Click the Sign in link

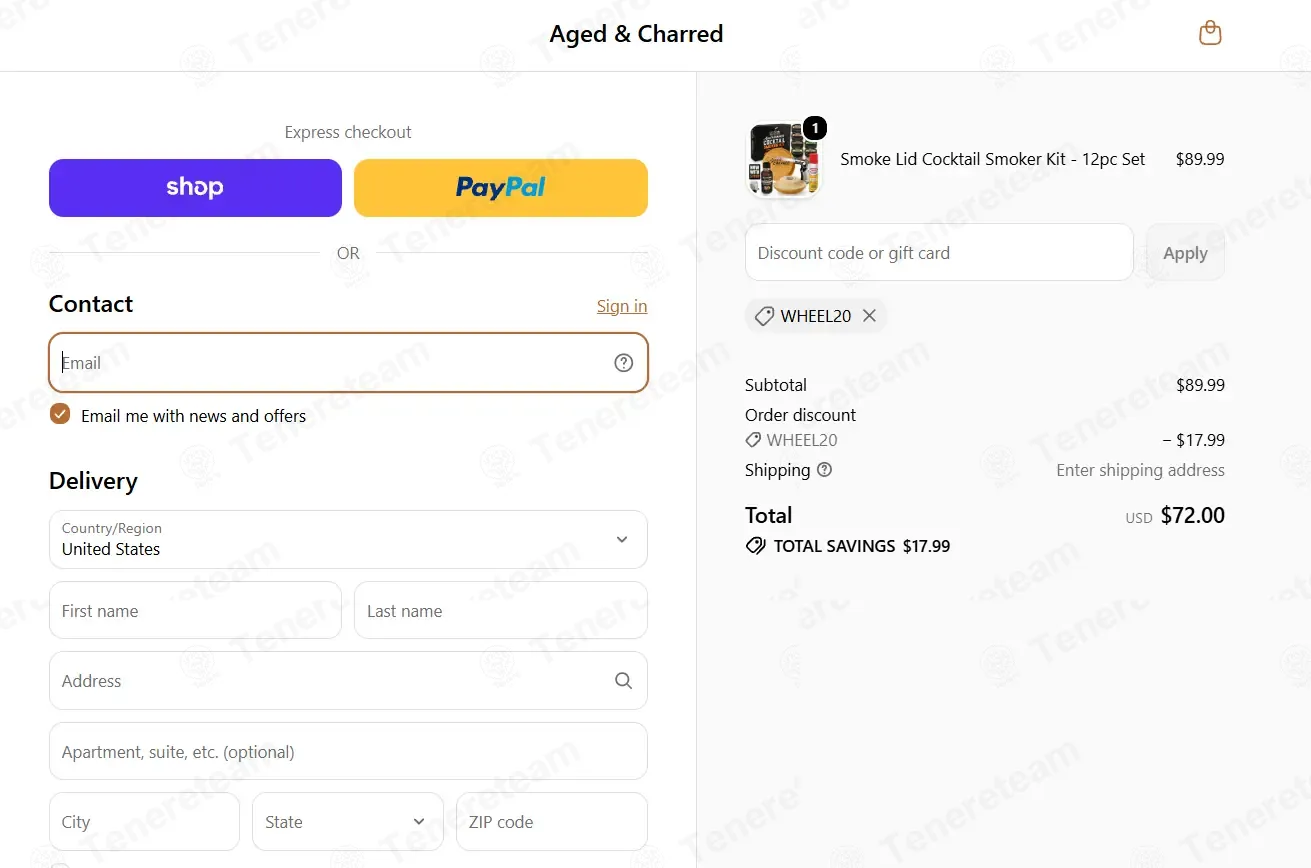pos(622,306)
